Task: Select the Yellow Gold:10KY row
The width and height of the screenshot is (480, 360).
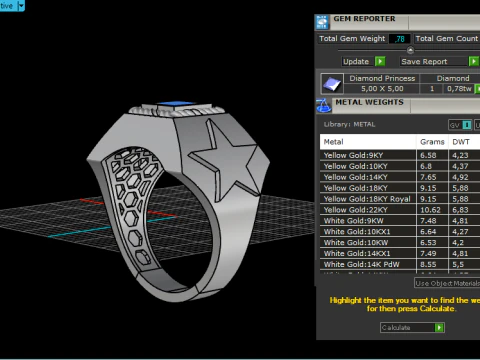Action: tap(400, 166)
